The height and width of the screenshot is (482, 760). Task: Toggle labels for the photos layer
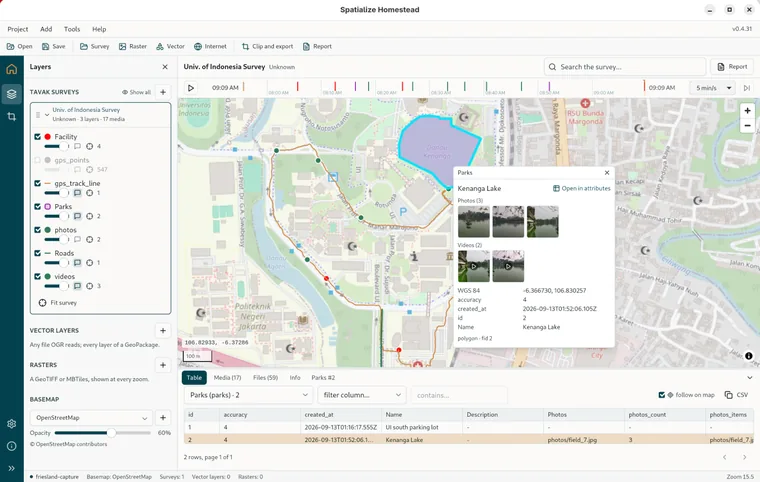click(x=77, y=240)
